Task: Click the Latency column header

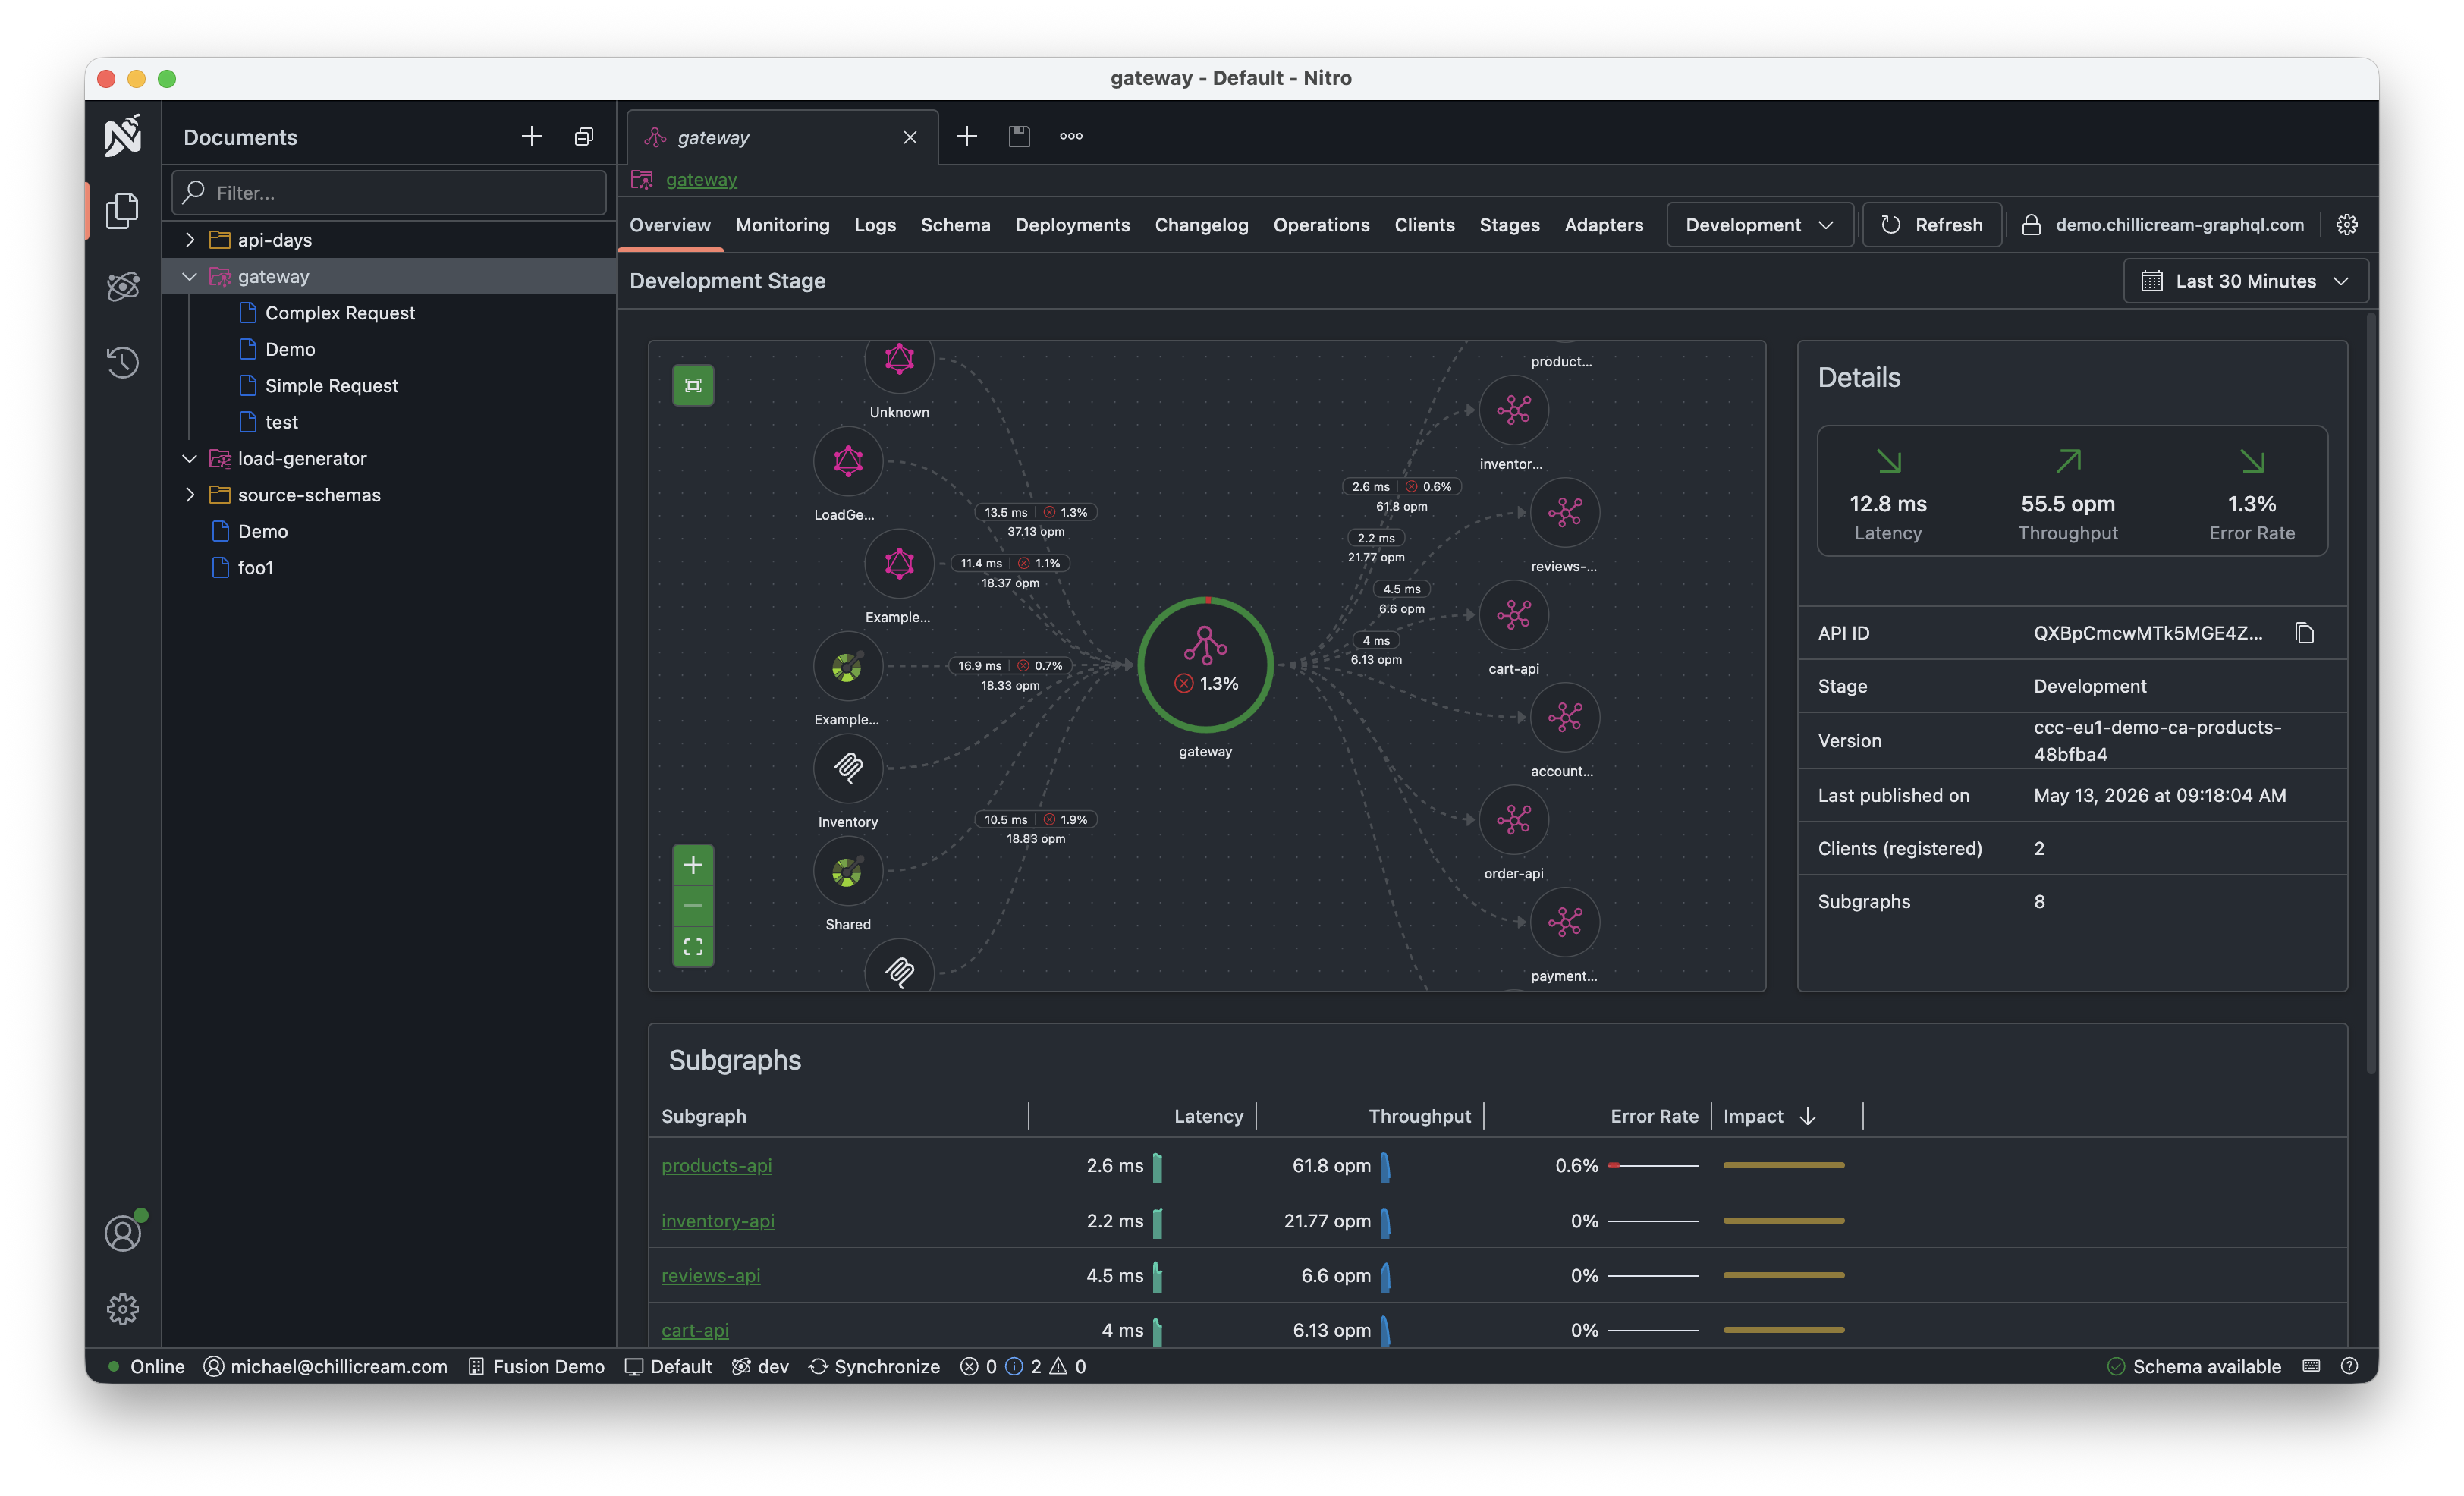Action: [1208, 1116]
